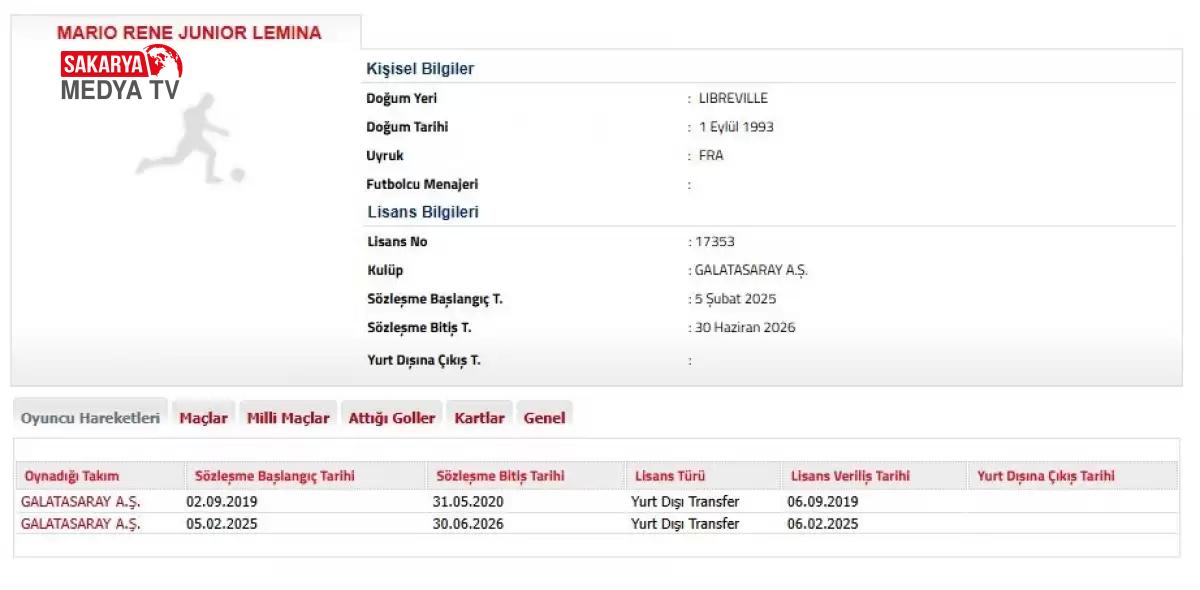This screenshot has height=590, width=1200.
Task: Open Galatasaray A.Ş. link in 2019 row
Action: [x=81, y=502]
